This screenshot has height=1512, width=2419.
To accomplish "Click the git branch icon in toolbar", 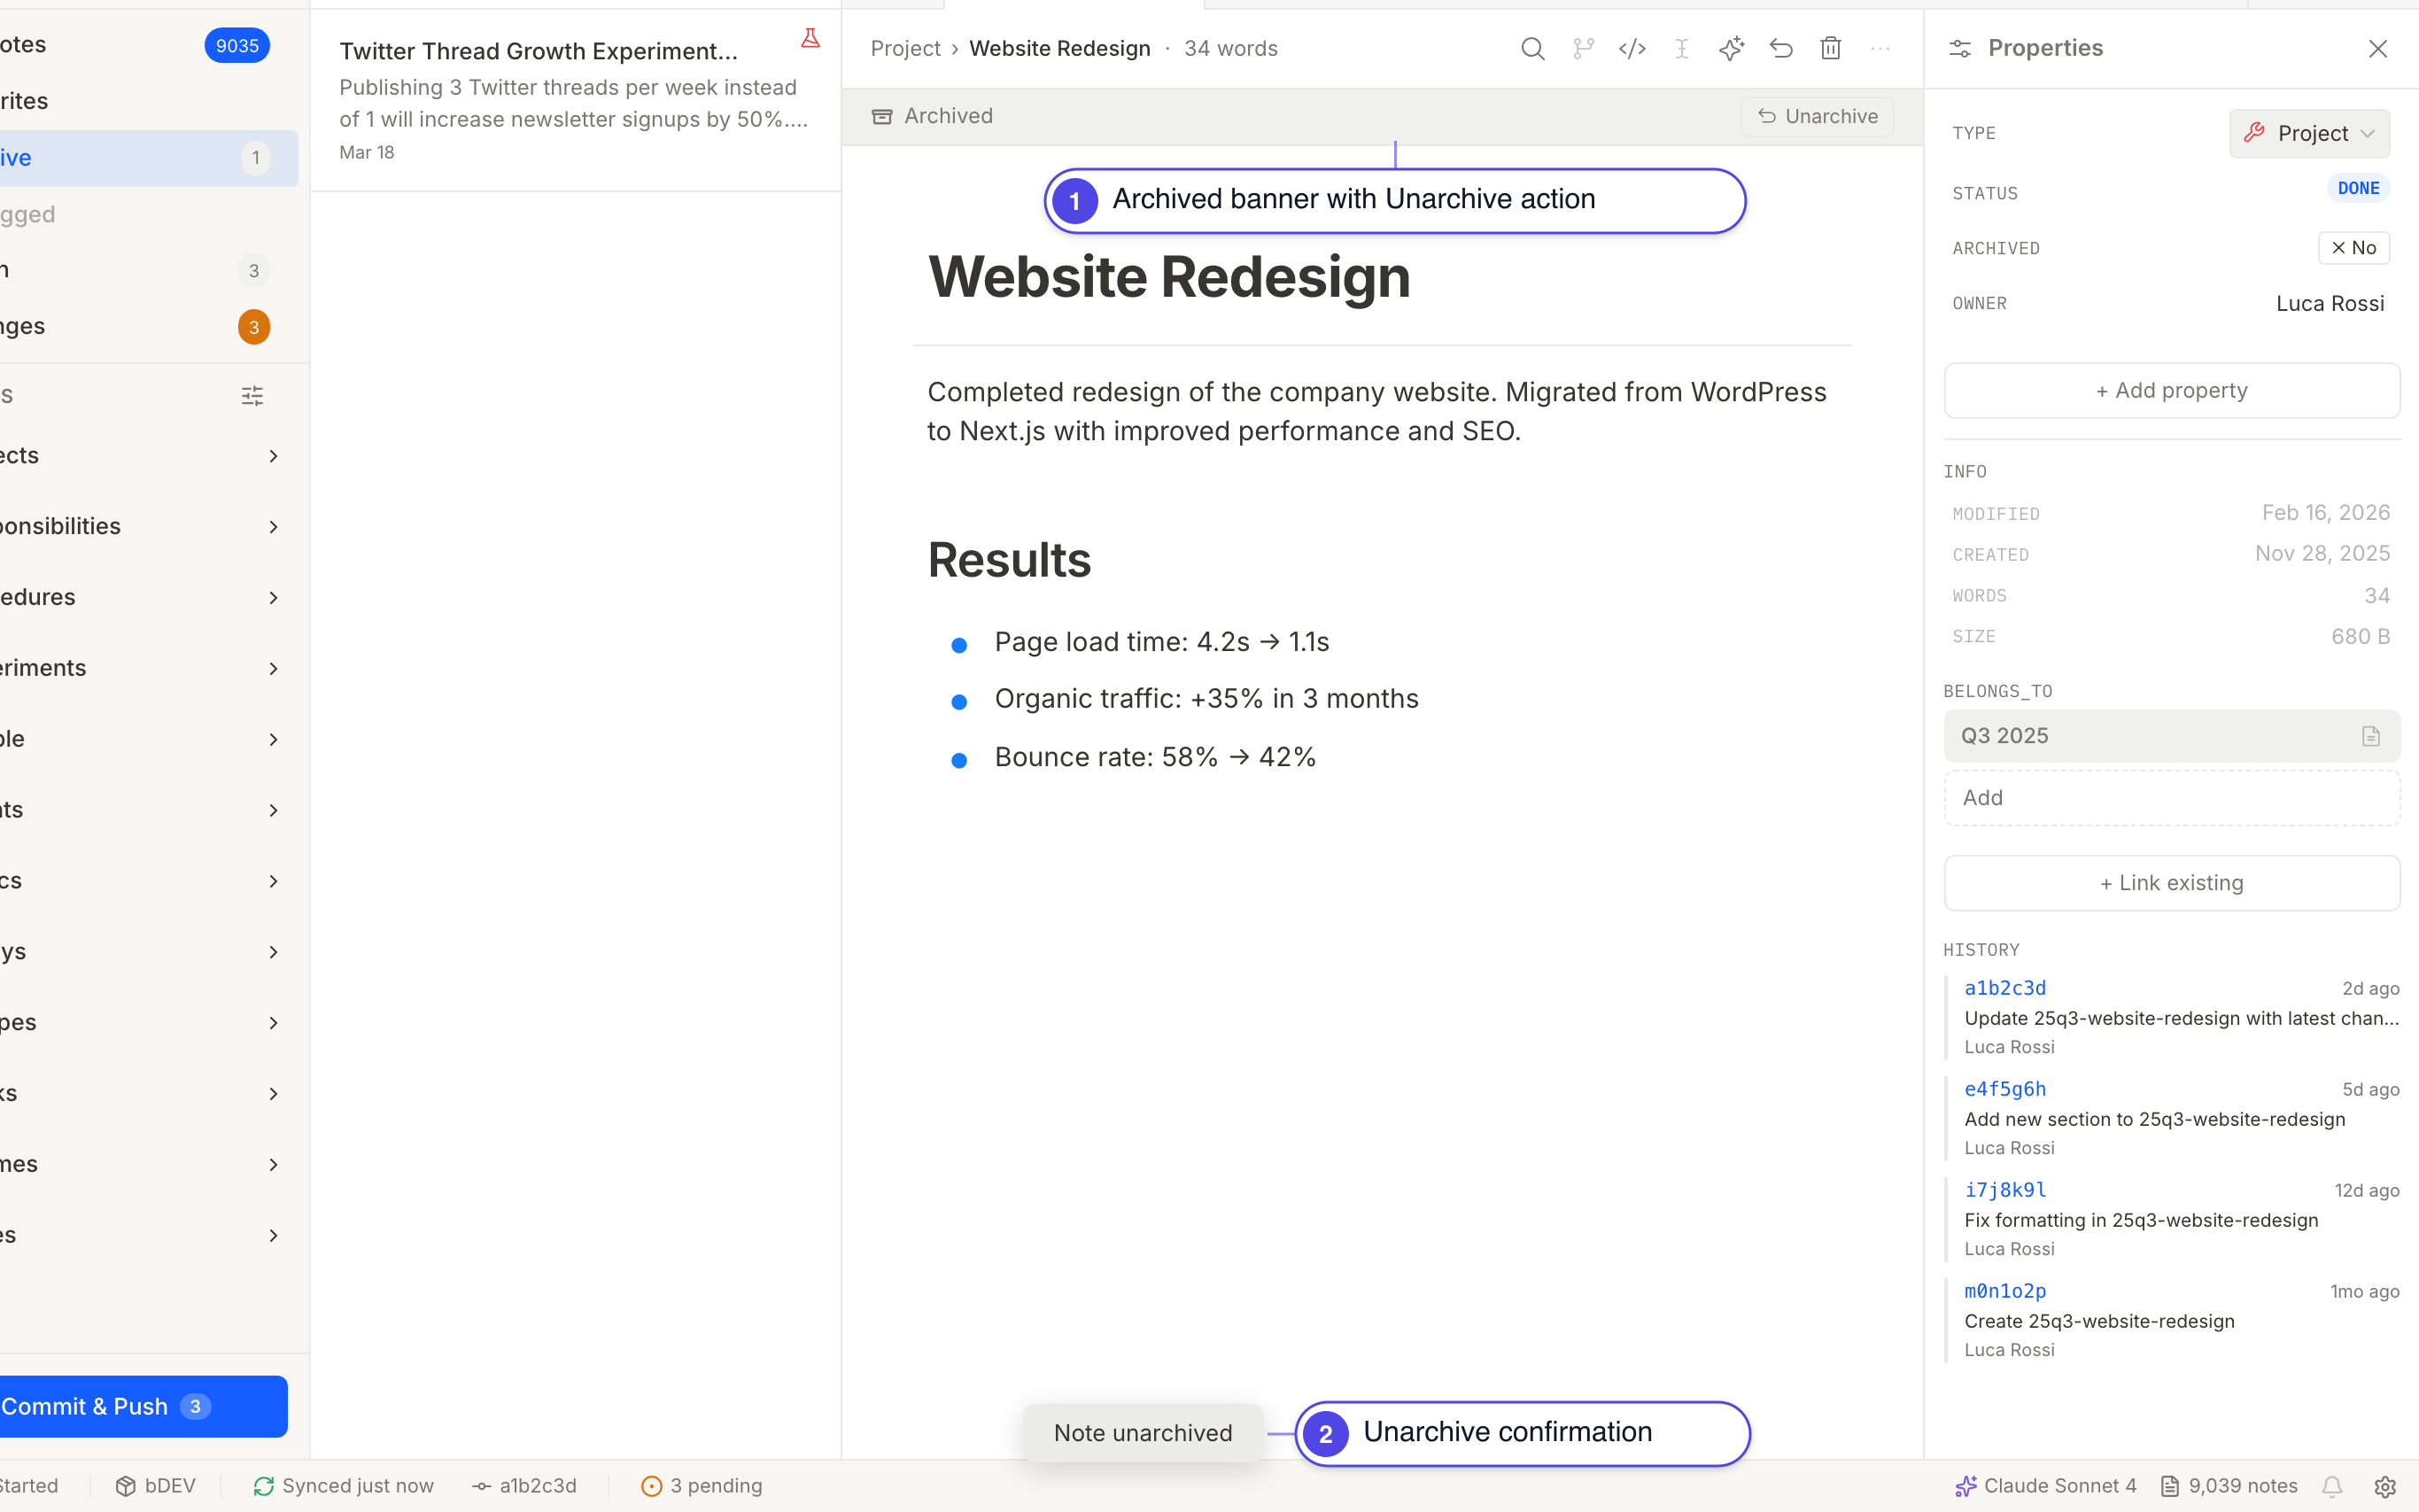I will click(x=1582, y=48).
